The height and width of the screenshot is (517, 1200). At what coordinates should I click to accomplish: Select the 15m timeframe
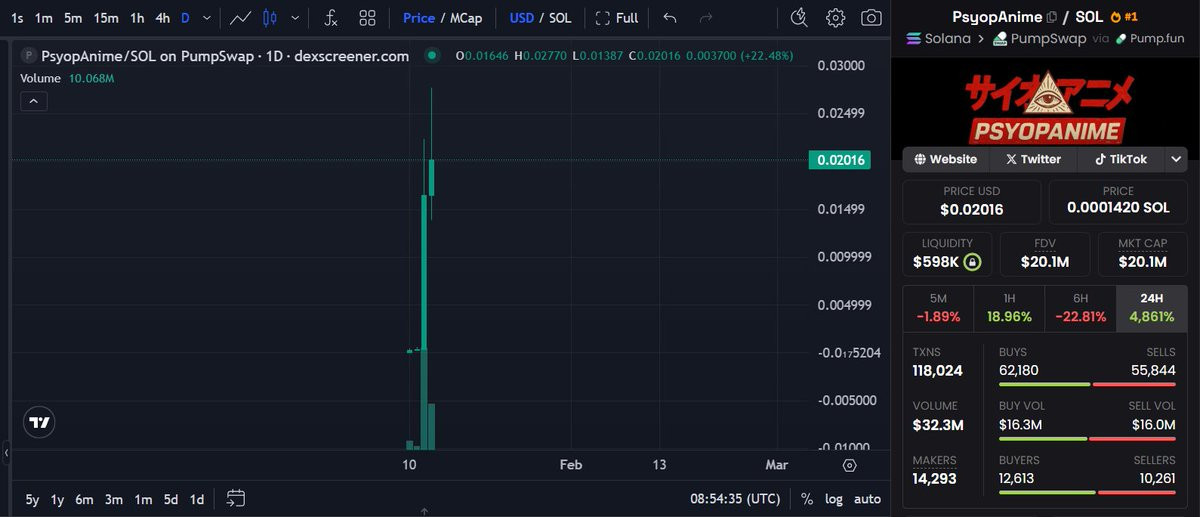(106, 18)
